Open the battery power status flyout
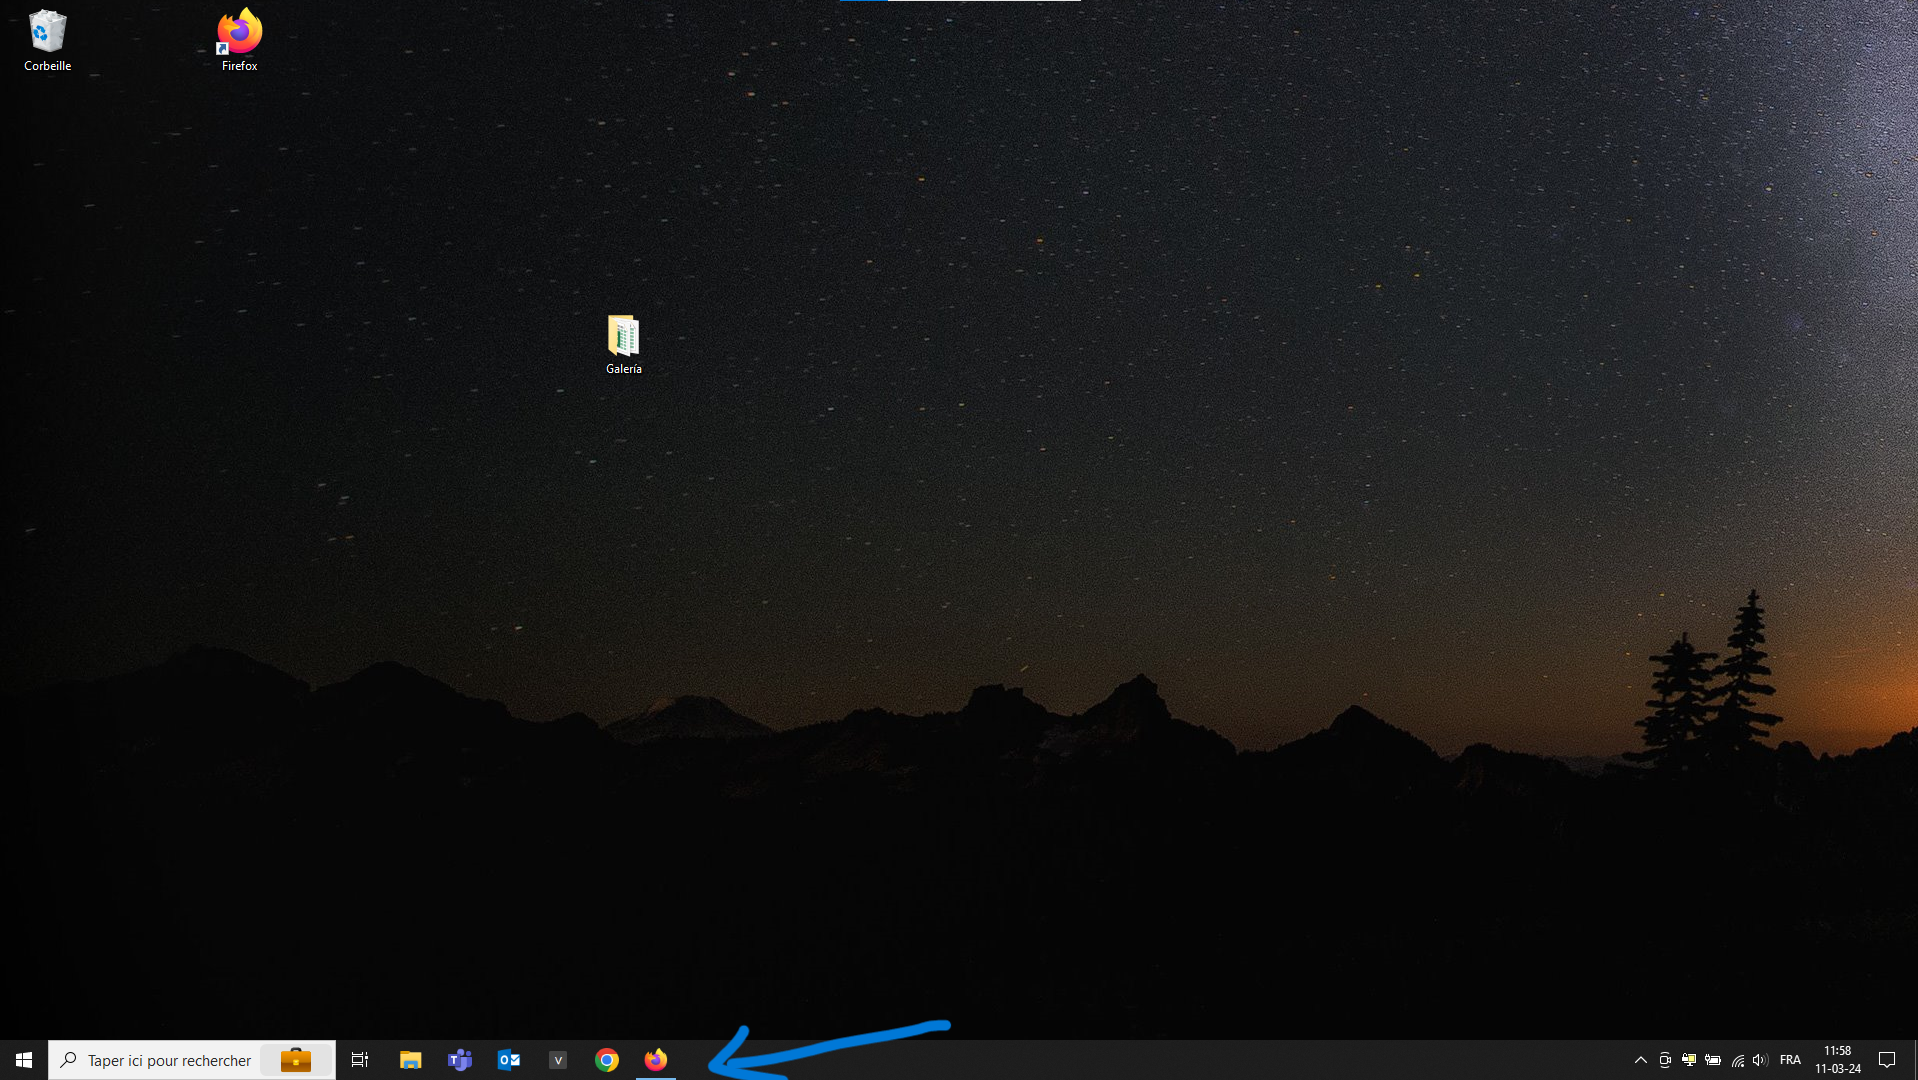The image size is (1918, 1080). point(1713,1060)
